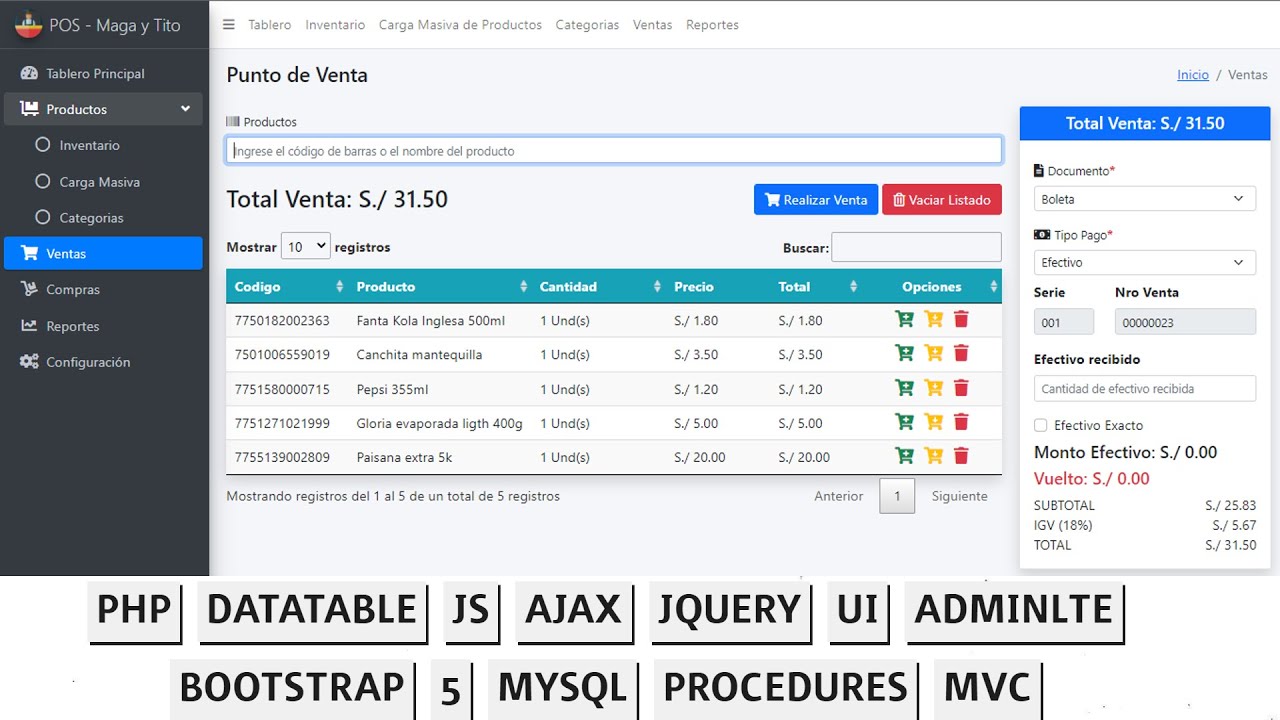Reduce Gloria evaporada with yellow cart icon
The width and height of the screenshot is (1280, 720).
coord(934,422)
